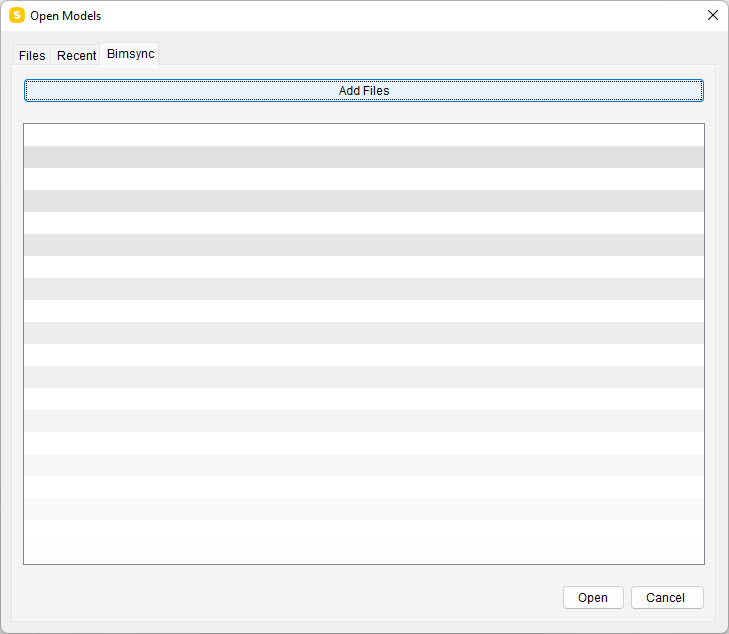Cancel the Open Models dialog
The width and height of the screenshot is (729, 634).
coord(665,598)
